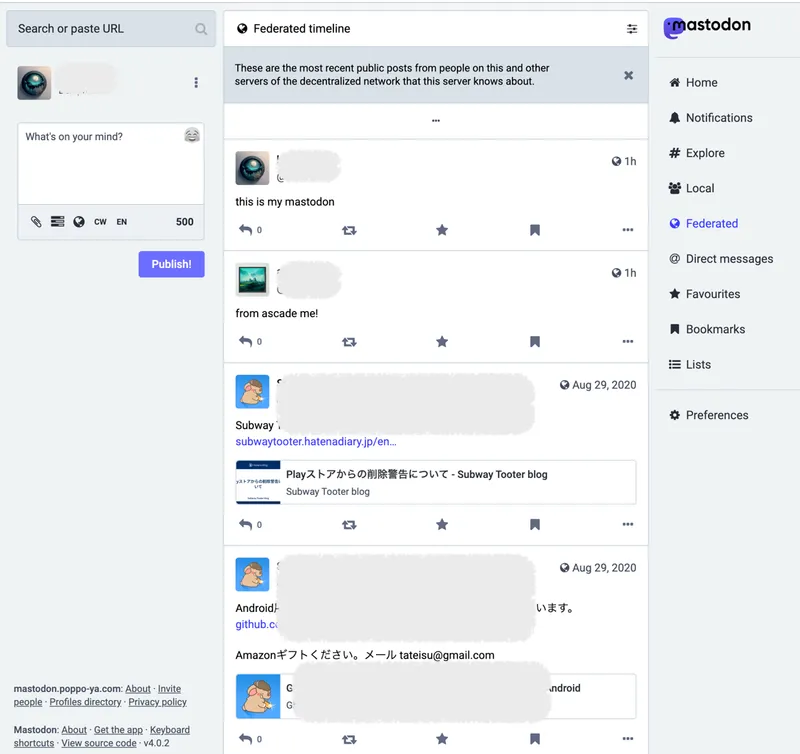Viewport: 800px width, 754px height.
Task: Favourite the 'this is my mastodon' post
Action: pyautogui.click(x=442, y=230)
